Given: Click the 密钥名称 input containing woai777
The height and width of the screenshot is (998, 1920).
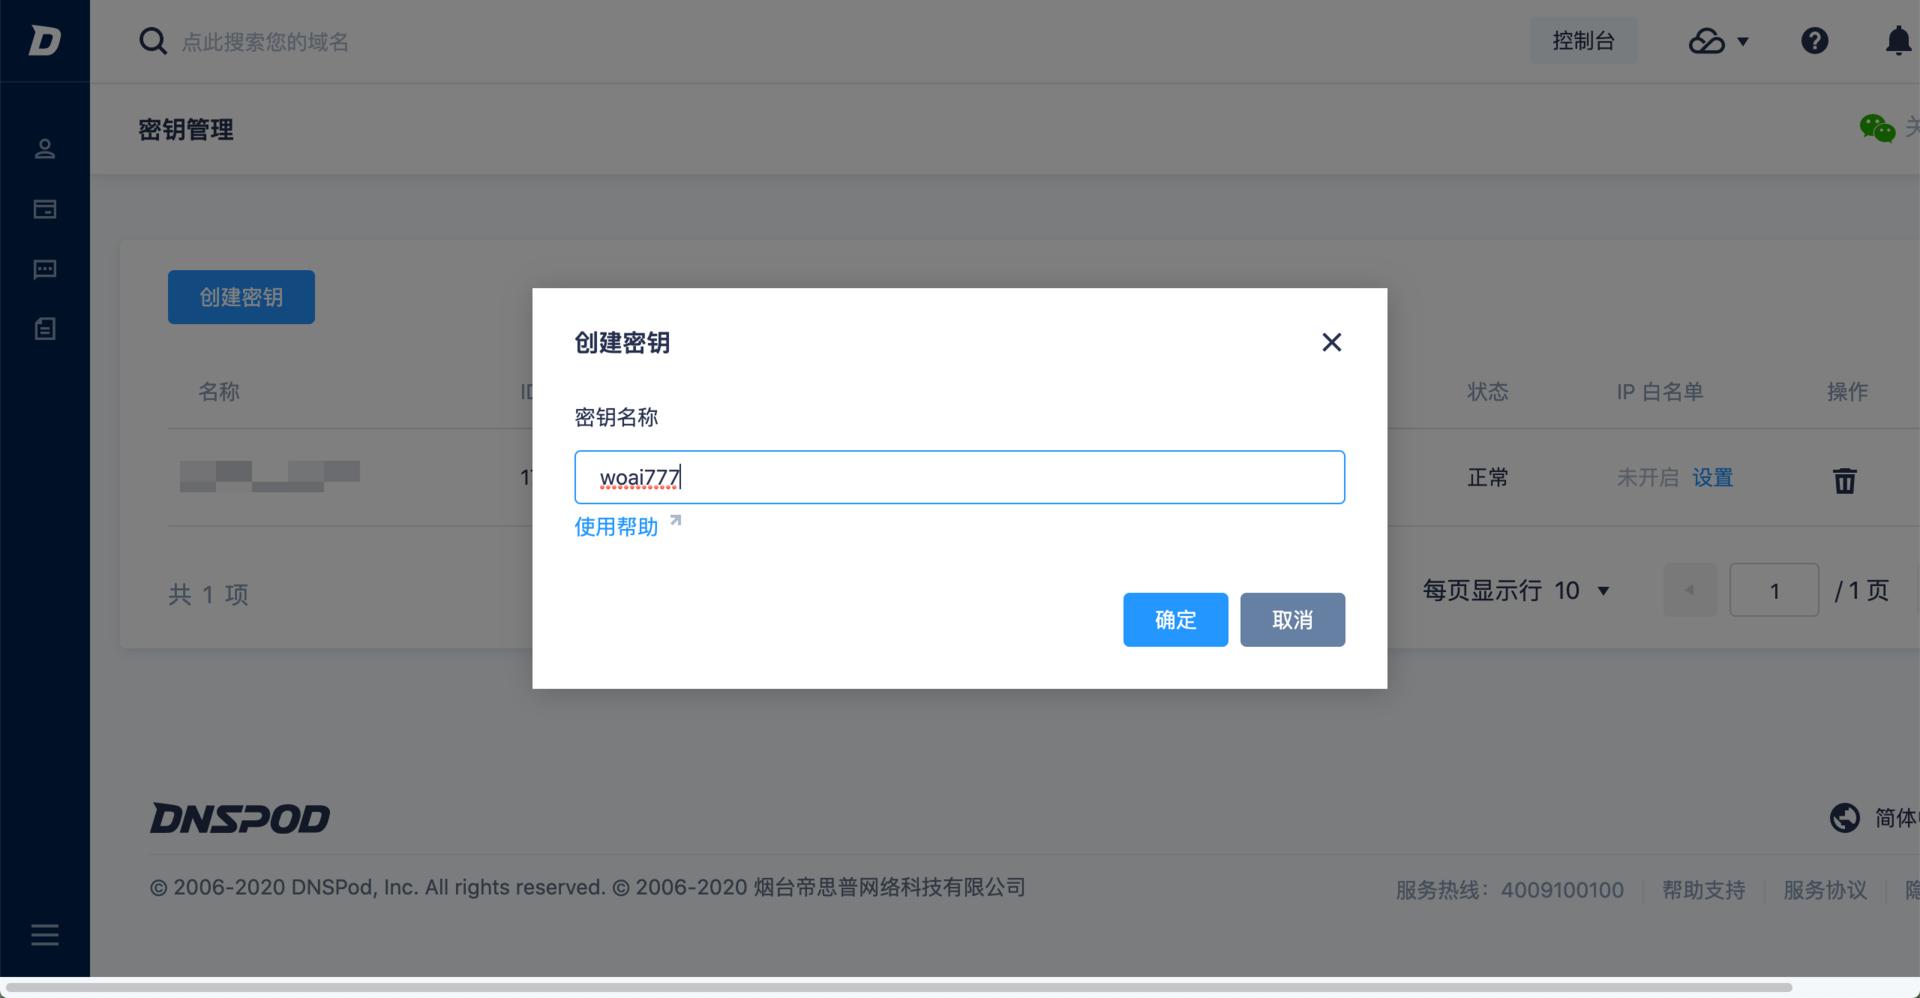Looking at the screenshot, I should pos(959,477).
